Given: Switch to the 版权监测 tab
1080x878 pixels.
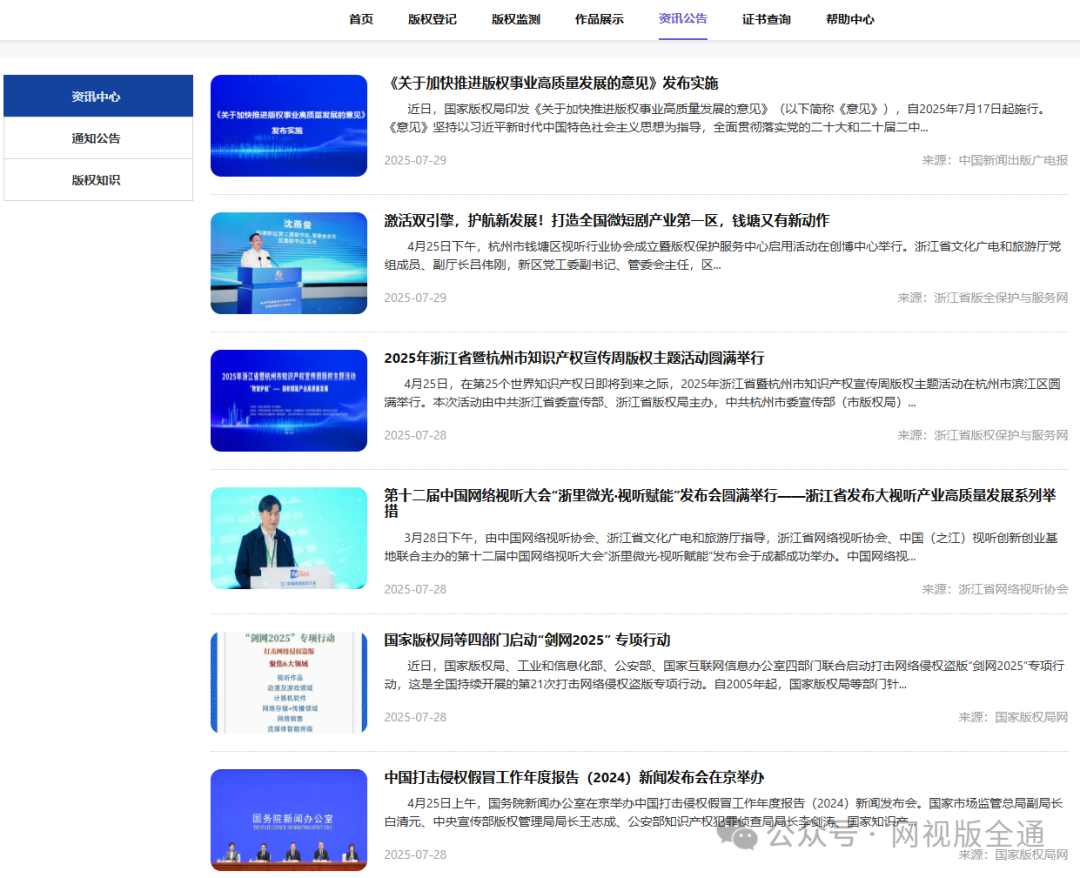Looking at the screenshot, I should pos(516,19).
